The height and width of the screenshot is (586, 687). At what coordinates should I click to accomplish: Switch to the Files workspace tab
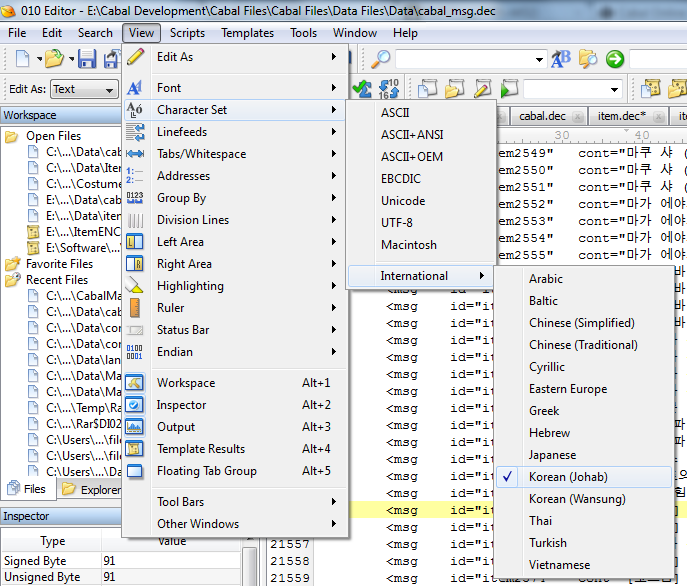tap(28, 489)
